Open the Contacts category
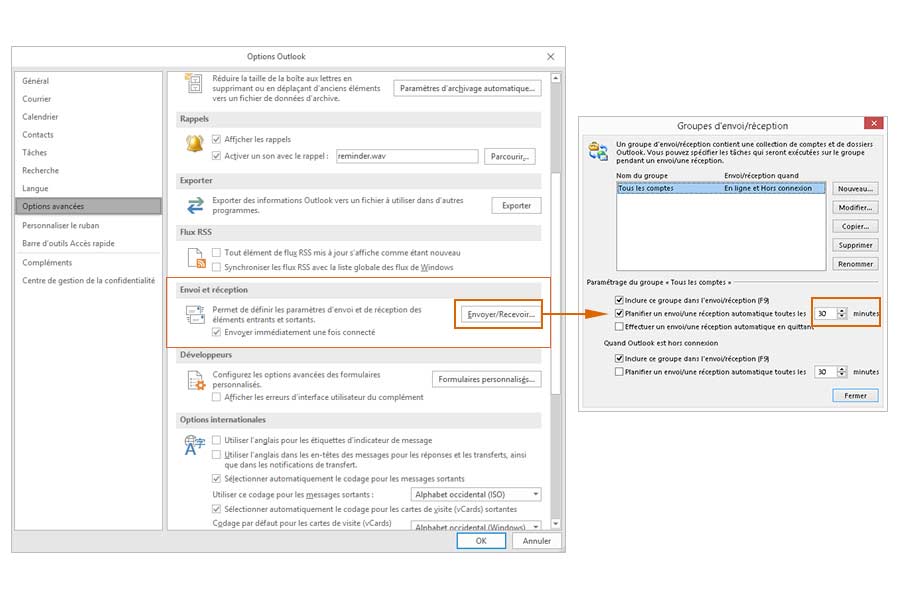 (88, 134)
